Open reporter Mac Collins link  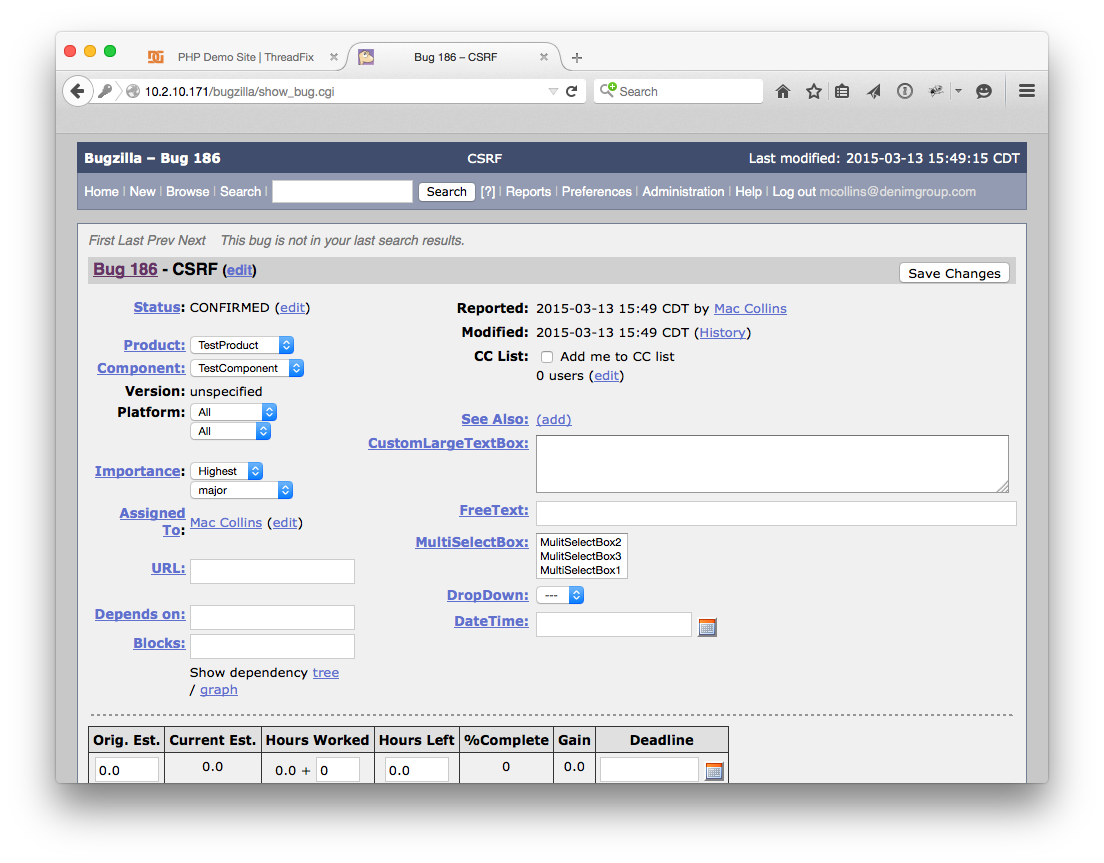750,308
